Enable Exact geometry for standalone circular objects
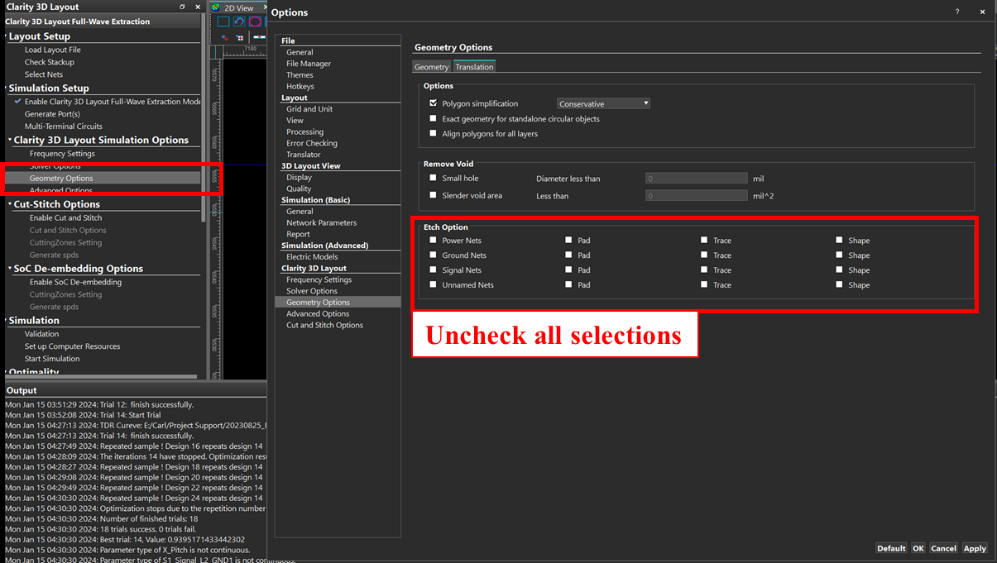Viewport: 997px width, 563px height. [x=433, y=118]
